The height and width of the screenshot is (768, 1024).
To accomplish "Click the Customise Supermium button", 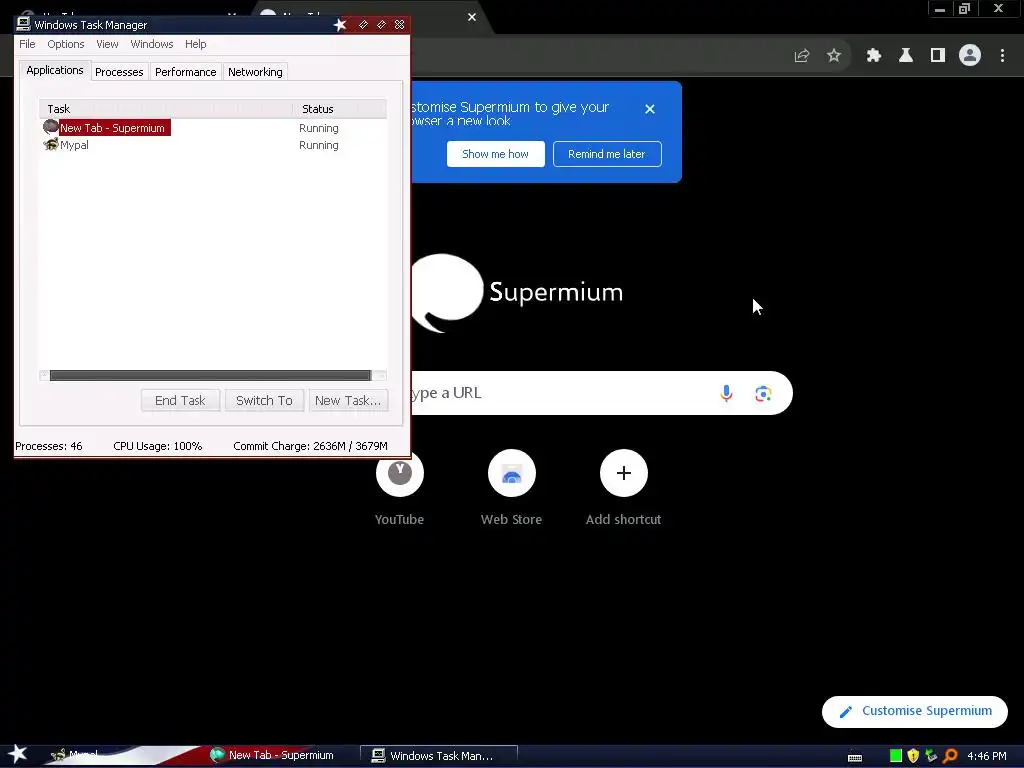I will pos(914,711).
